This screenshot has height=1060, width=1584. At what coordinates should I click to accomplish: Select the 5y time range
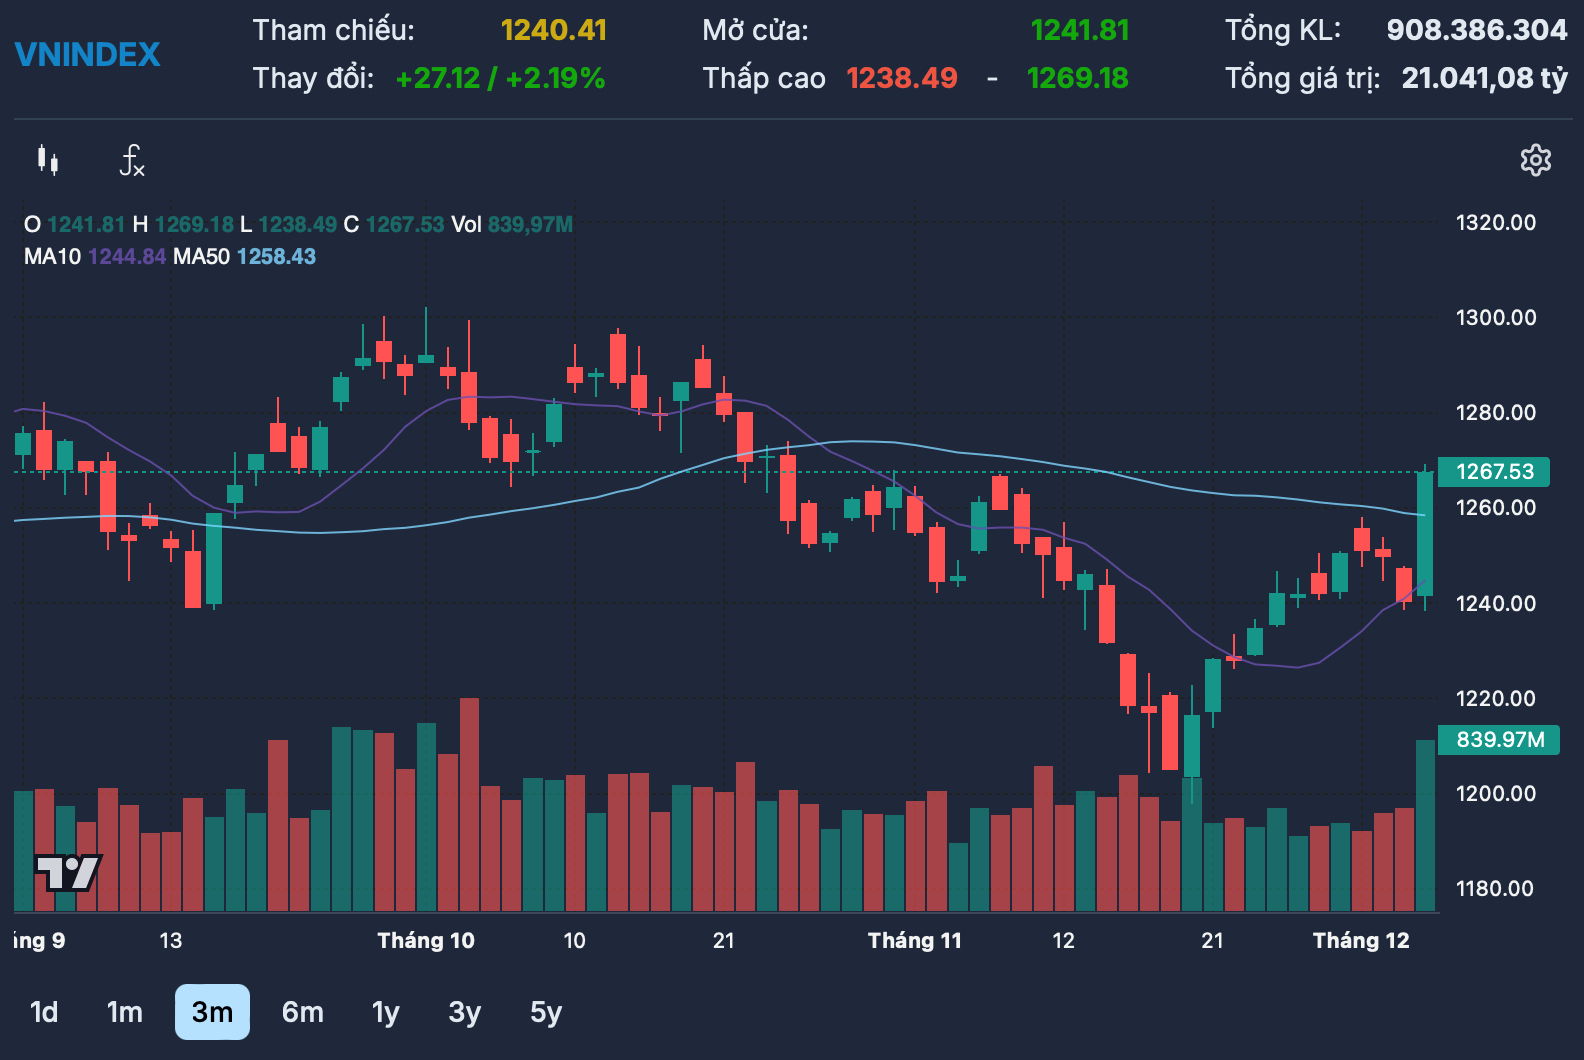(546, 1012)
